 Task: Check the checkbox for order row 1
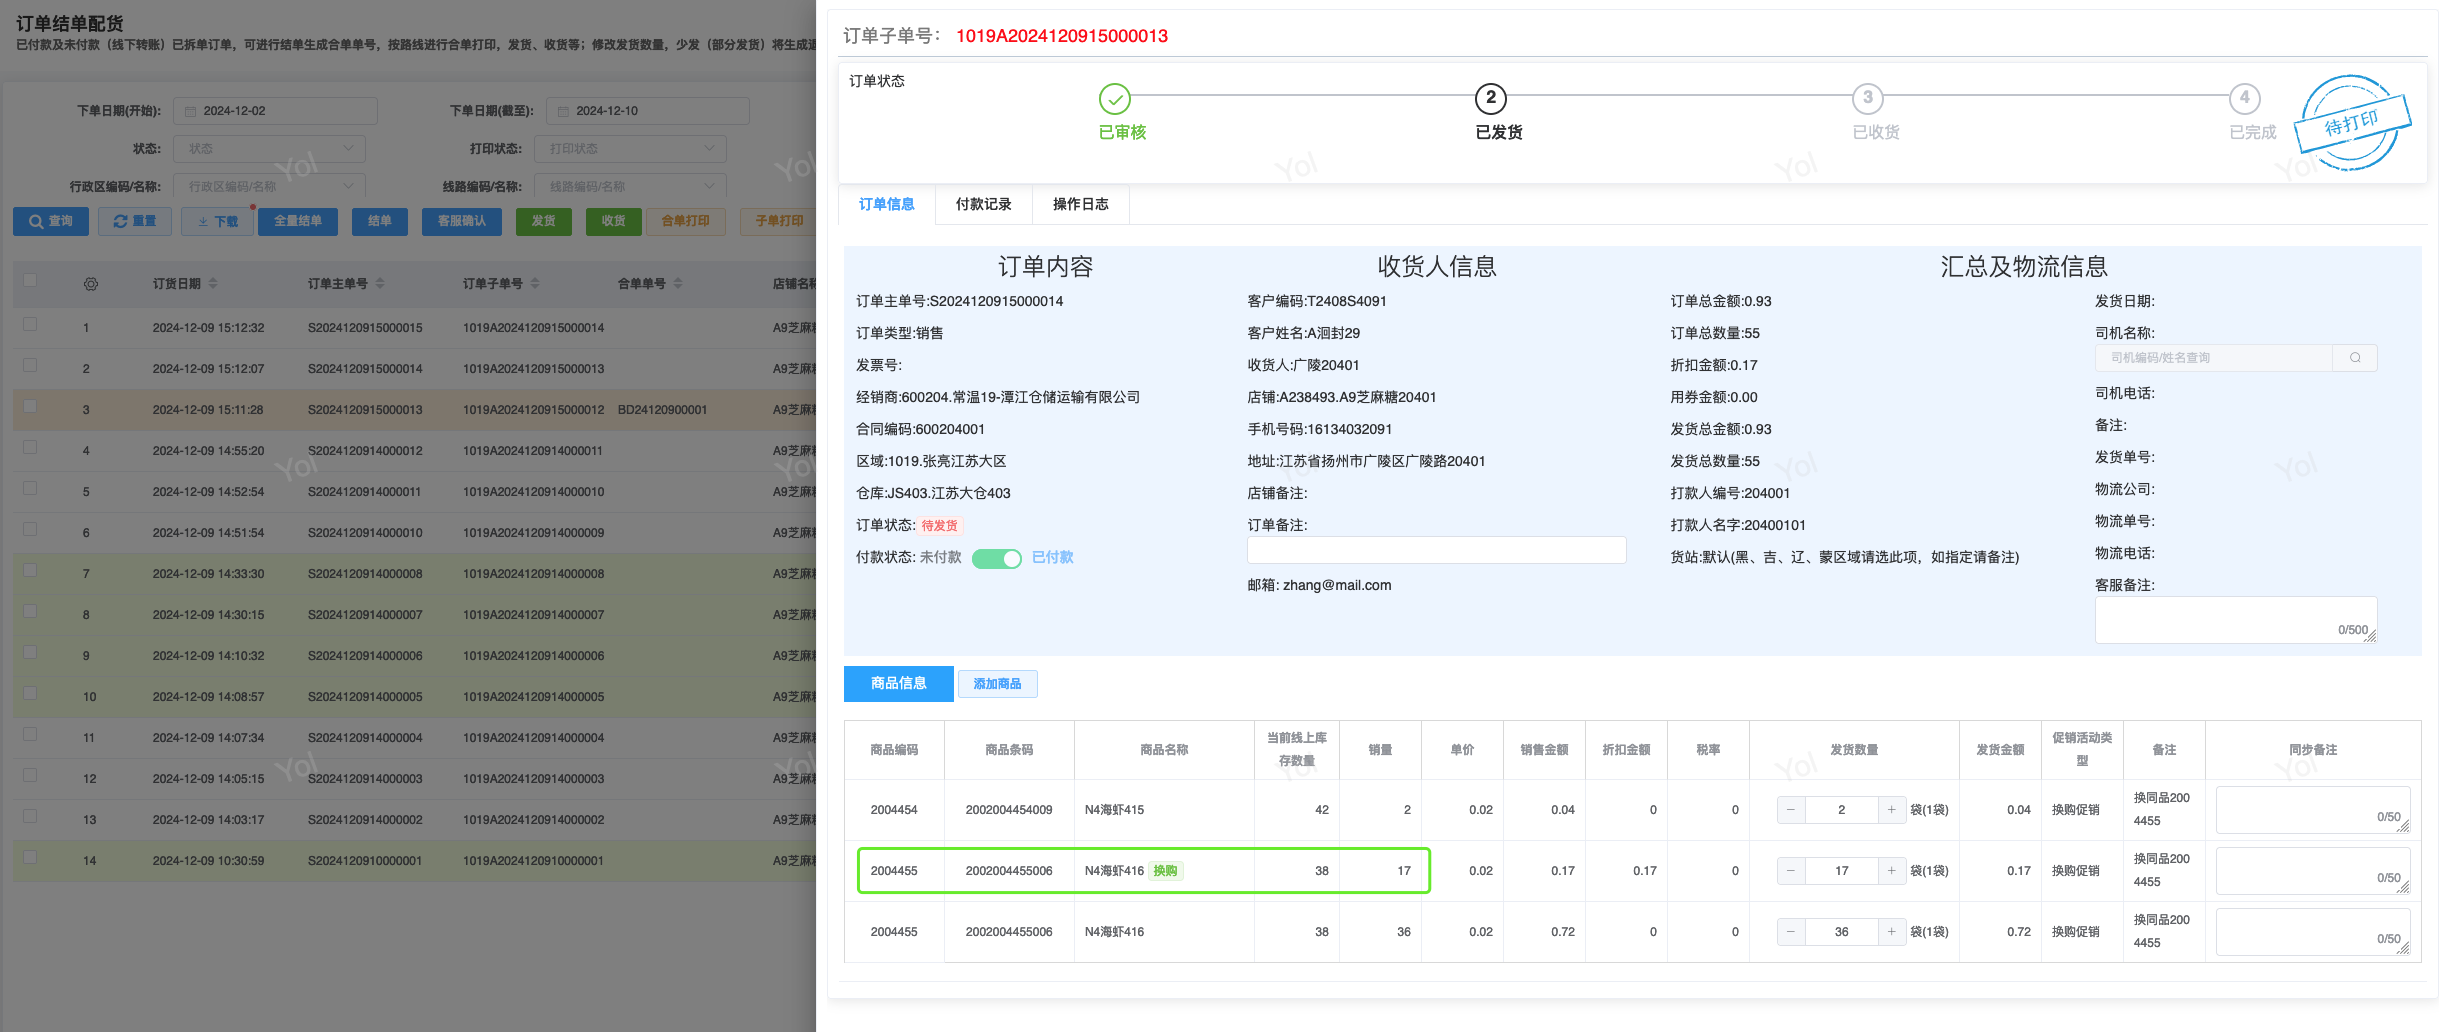pos(30,325)
